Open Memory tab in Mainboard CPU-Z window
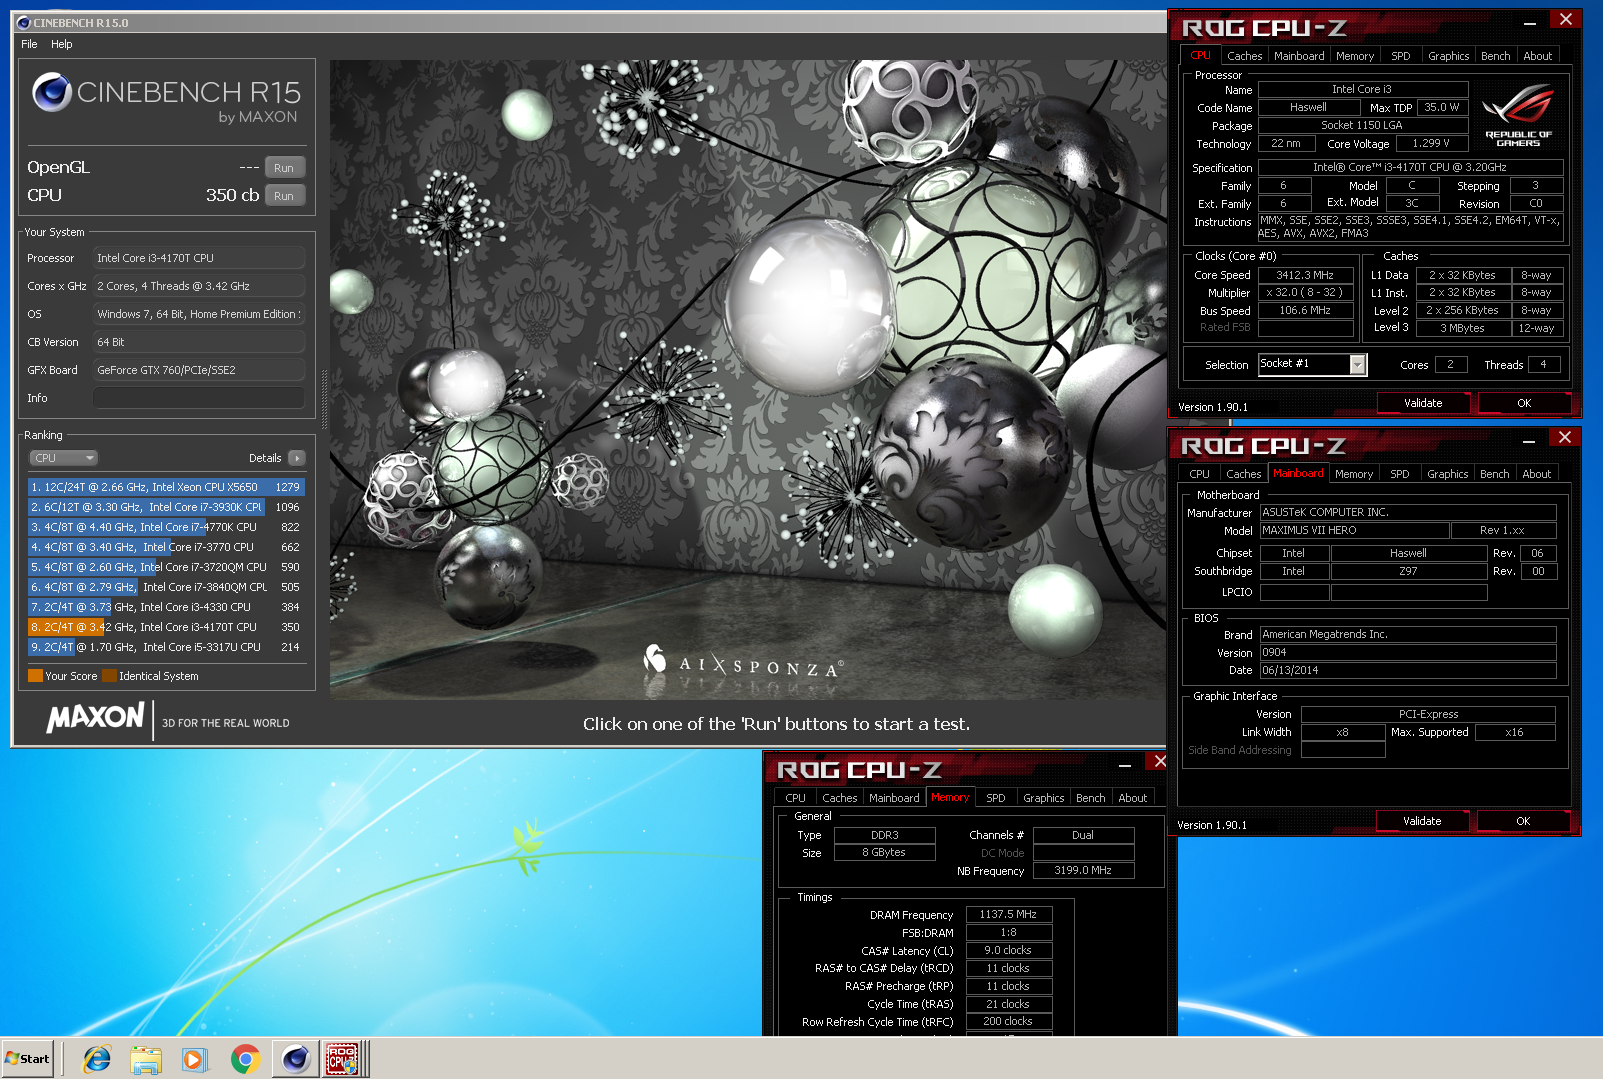The height and width of the screenshot is (1079, 1603). [x=1354, y=474]
